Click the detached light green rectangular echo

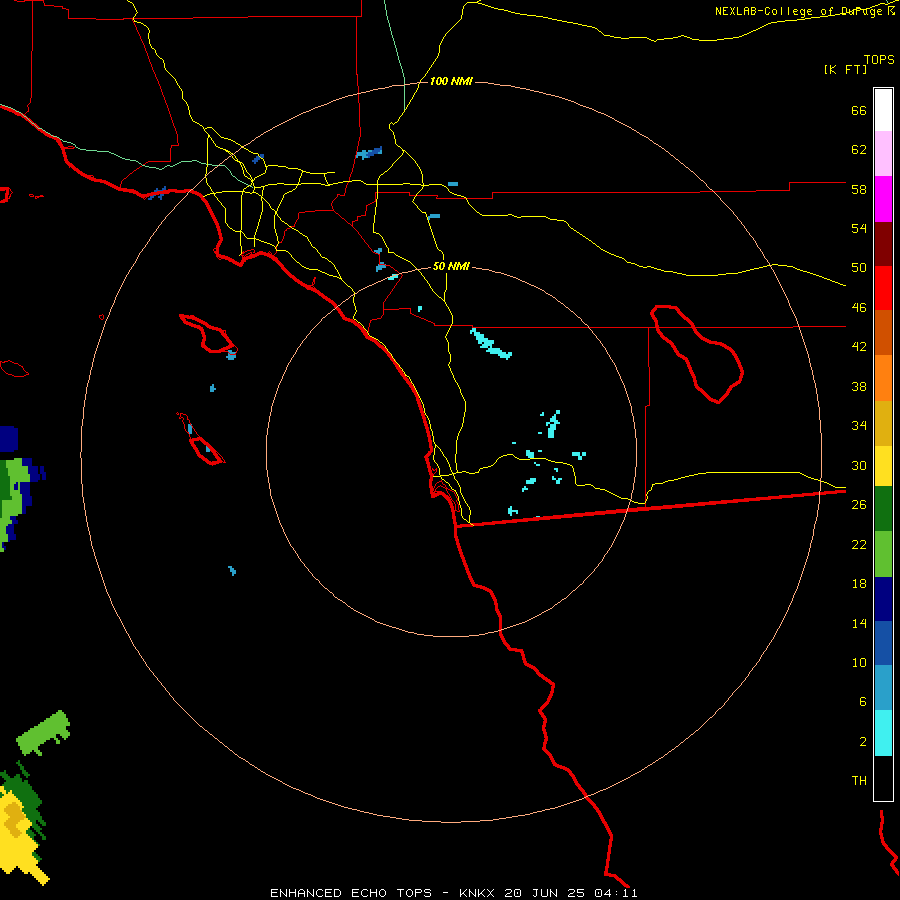[44, 733]
